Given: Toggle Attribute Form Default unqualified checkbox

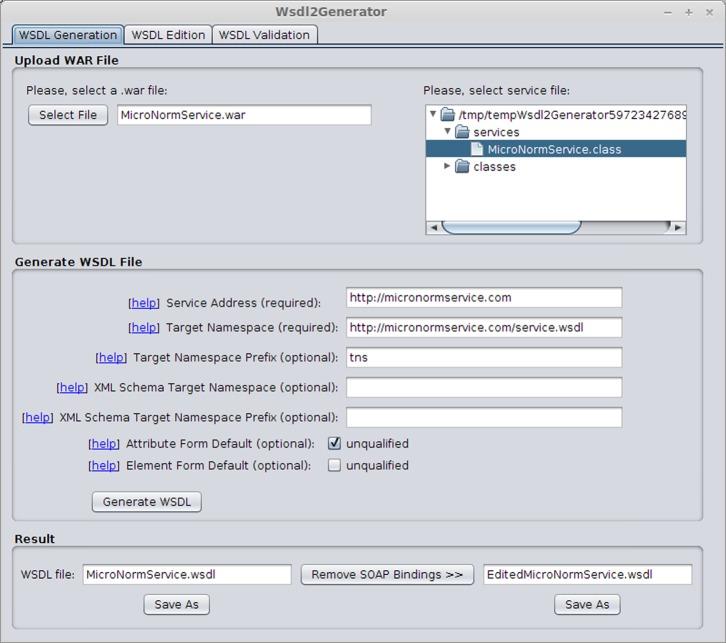Looking at the screenshot, I should click(x=335, y=443).
